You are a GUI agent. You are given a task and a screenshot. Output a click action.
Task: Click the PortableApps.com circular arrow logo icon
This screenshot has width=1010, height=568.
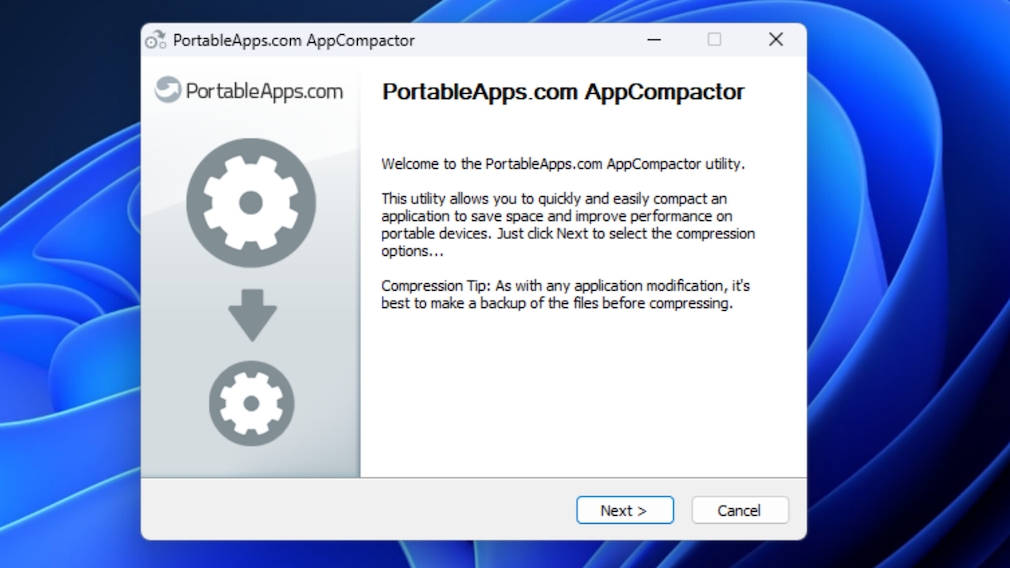pyautogui.click(x=168, y=91)
